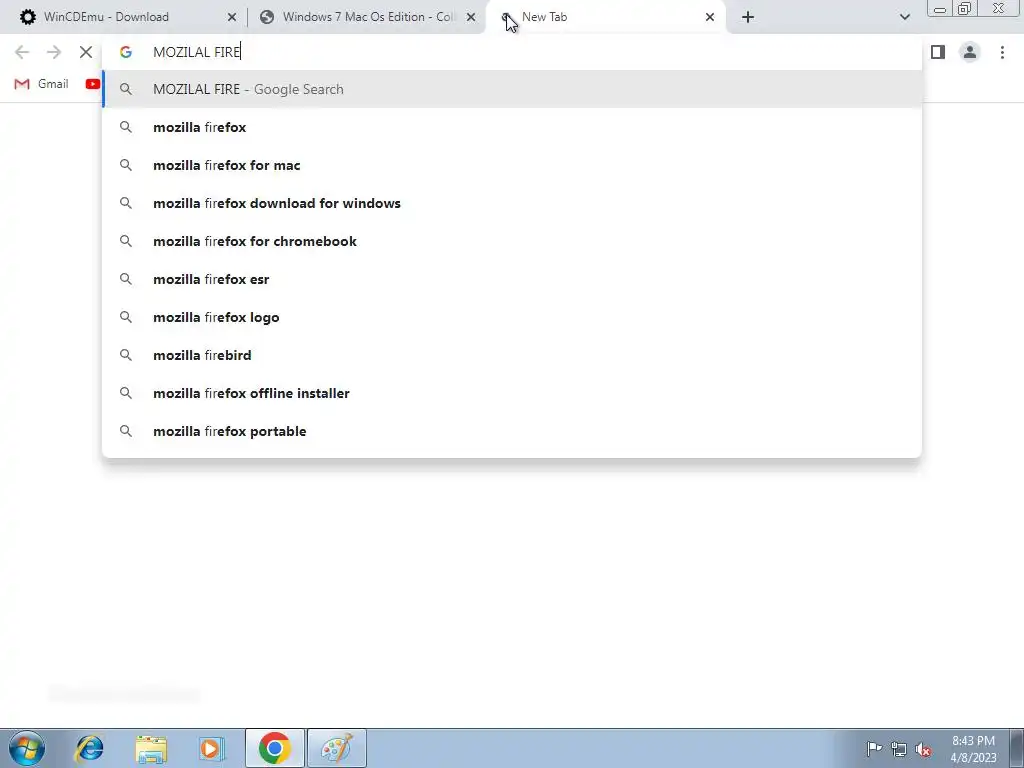Launch Internet Explorer from the taskbar
The image size is (1024, 768).
pos(89,748)
